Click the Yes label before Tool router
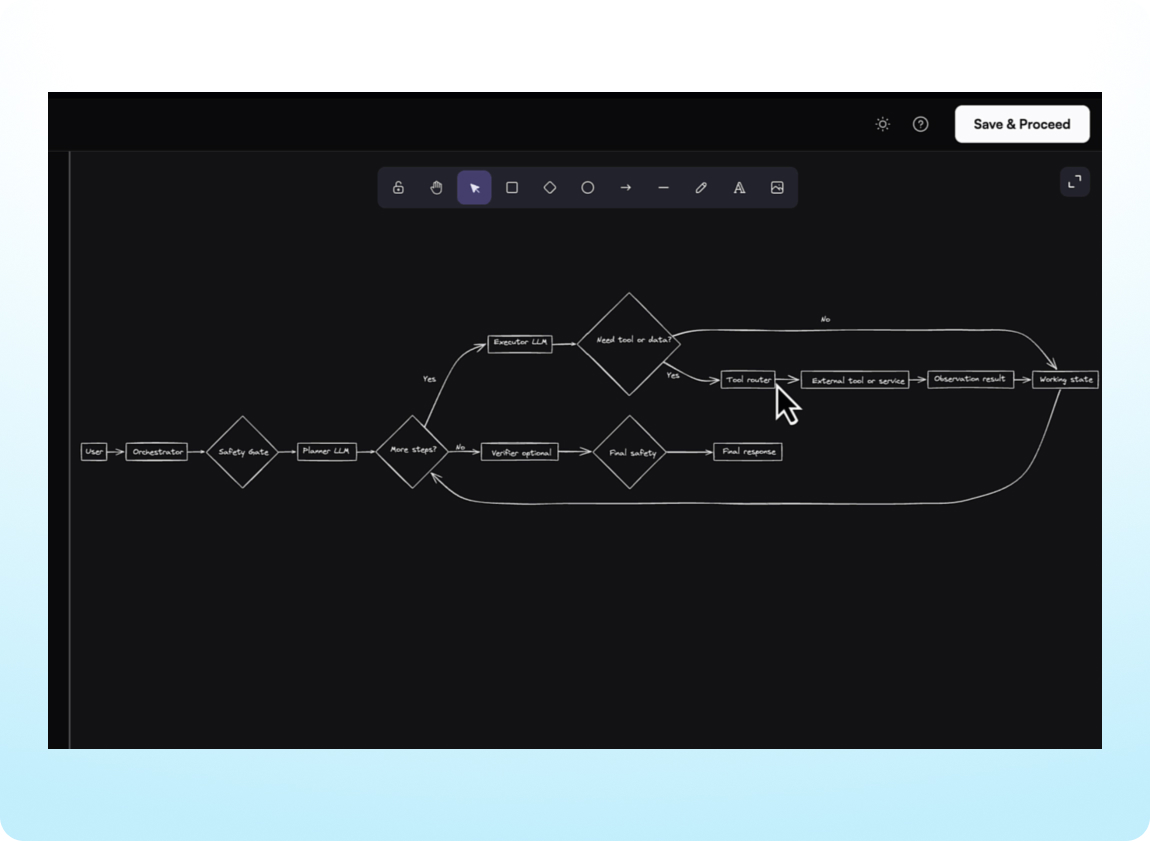The image size is (1150, 841). coord(673,375)
